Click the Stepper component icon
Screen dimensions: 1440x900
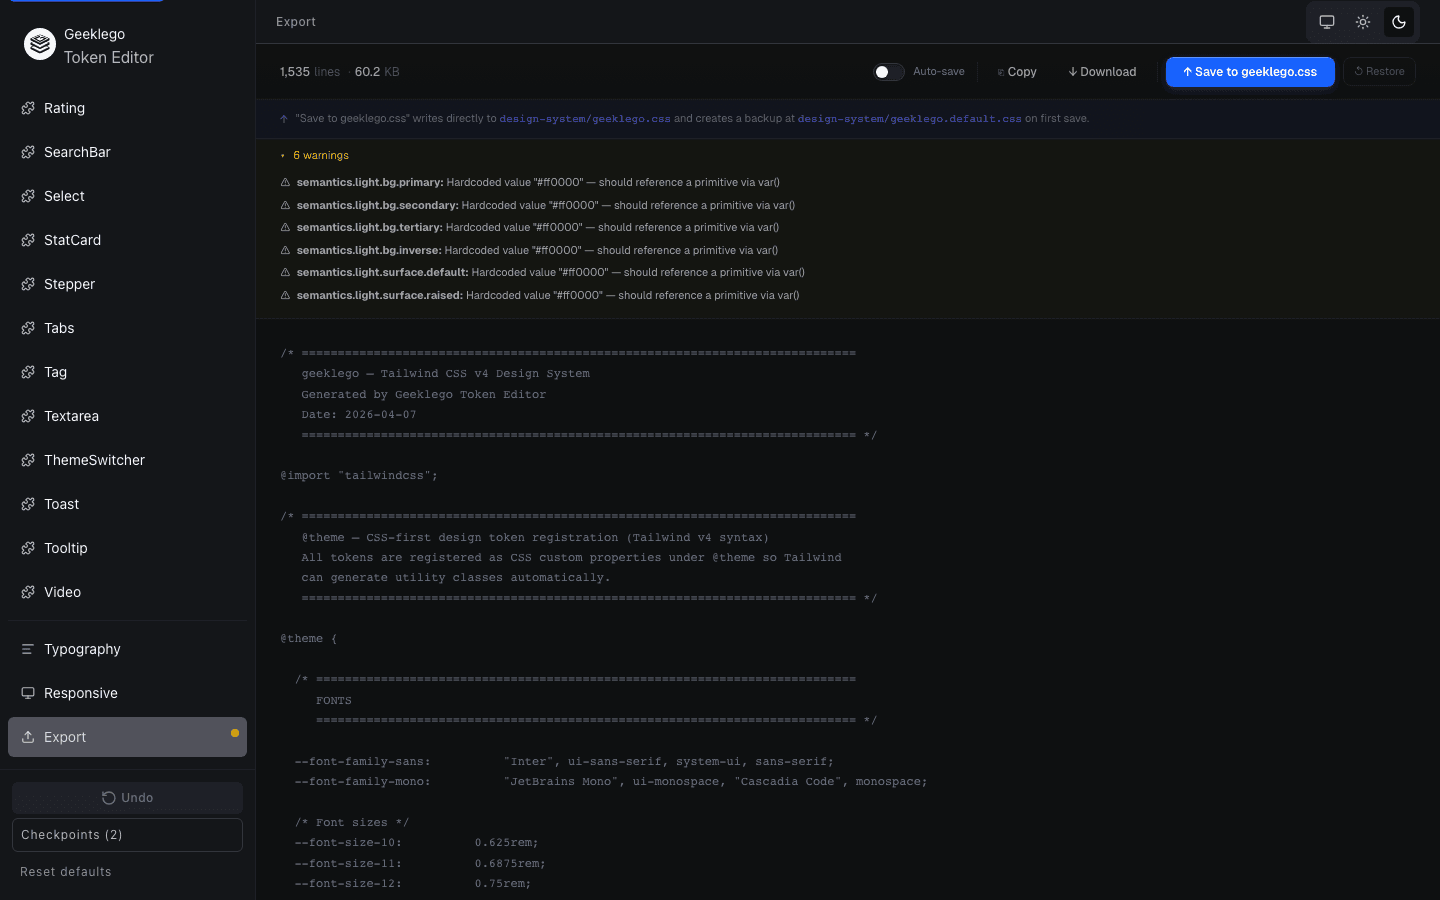pos(28,284)
